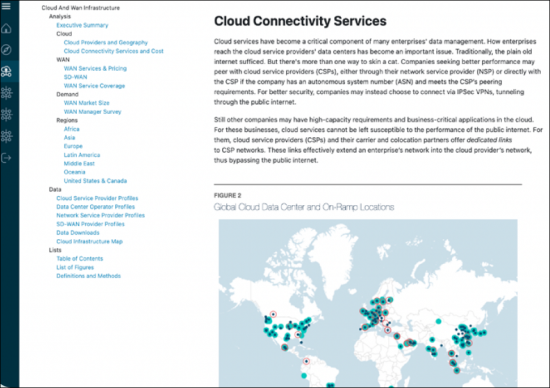
Task: Select WAN Services & Pricing link
Action: [95, 68]
